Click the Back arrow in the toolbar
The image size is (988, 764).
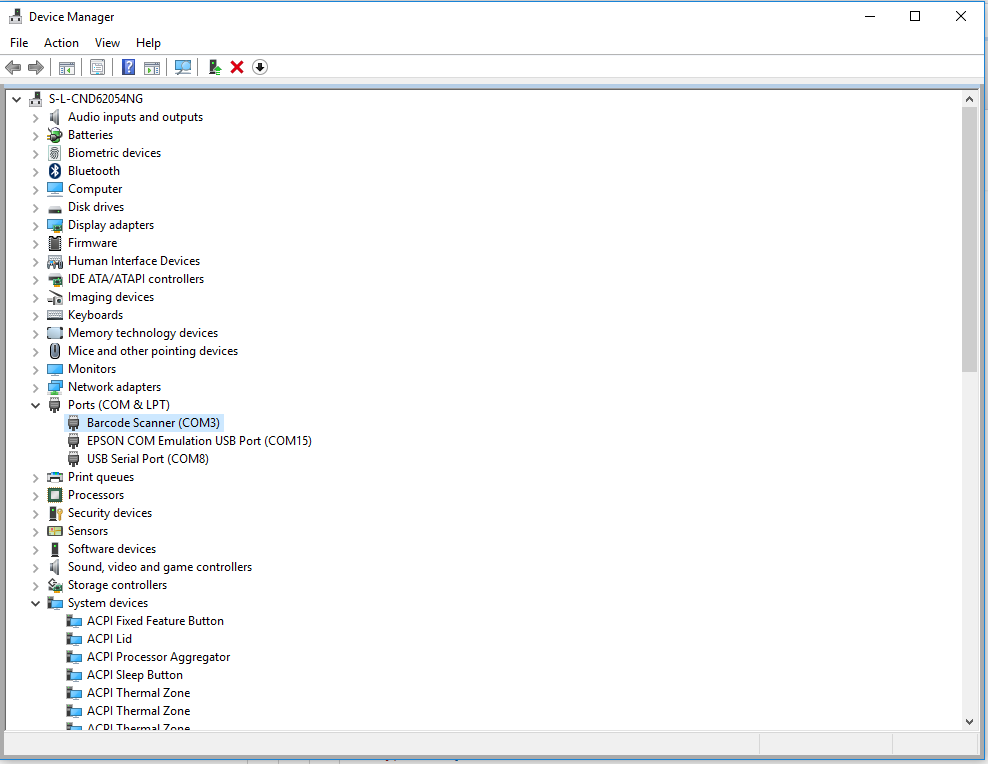[13, 67]
